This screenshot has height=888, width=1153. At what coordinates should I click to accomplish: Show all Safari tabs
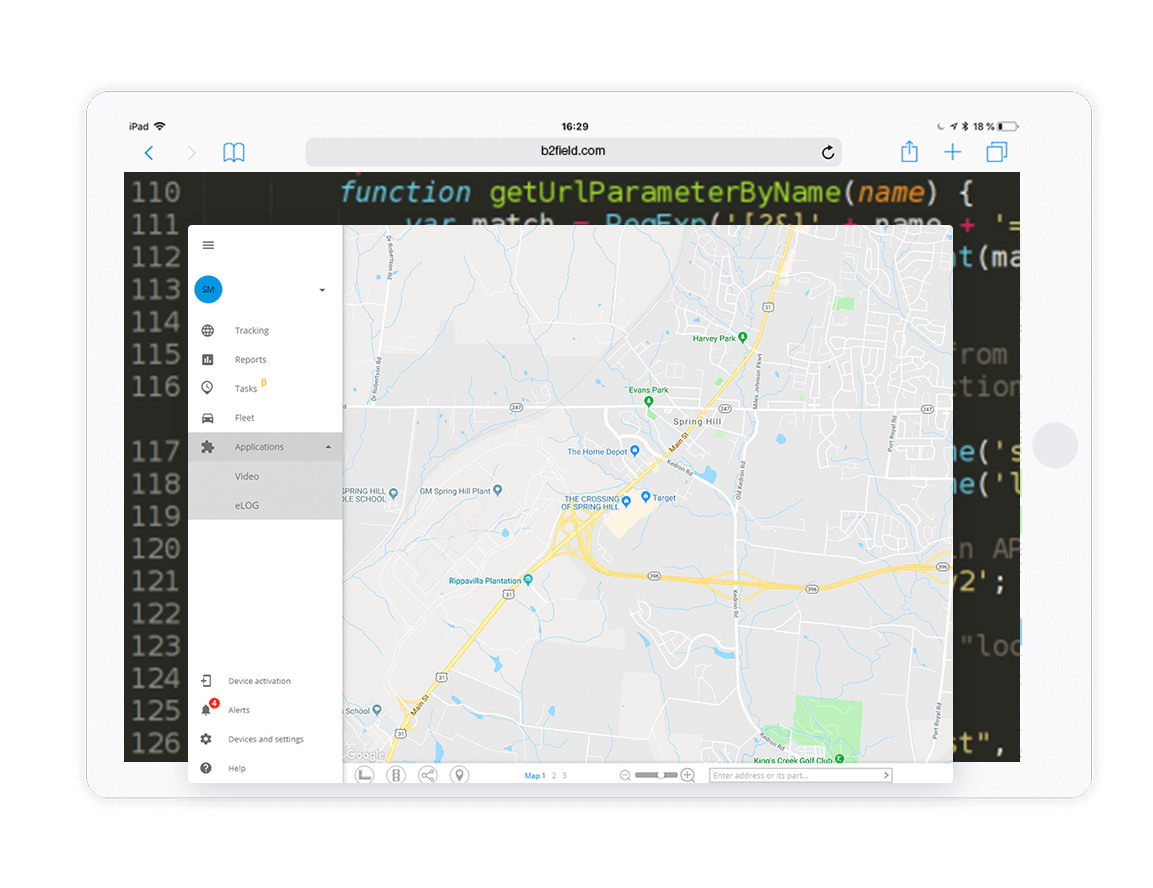996,152
